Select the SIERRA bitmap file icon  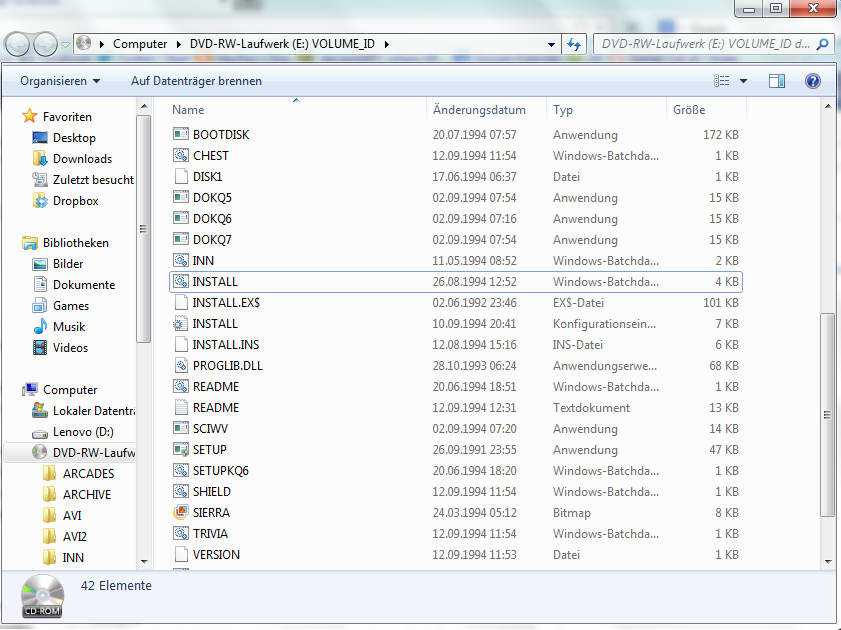[x=180, y=512]
